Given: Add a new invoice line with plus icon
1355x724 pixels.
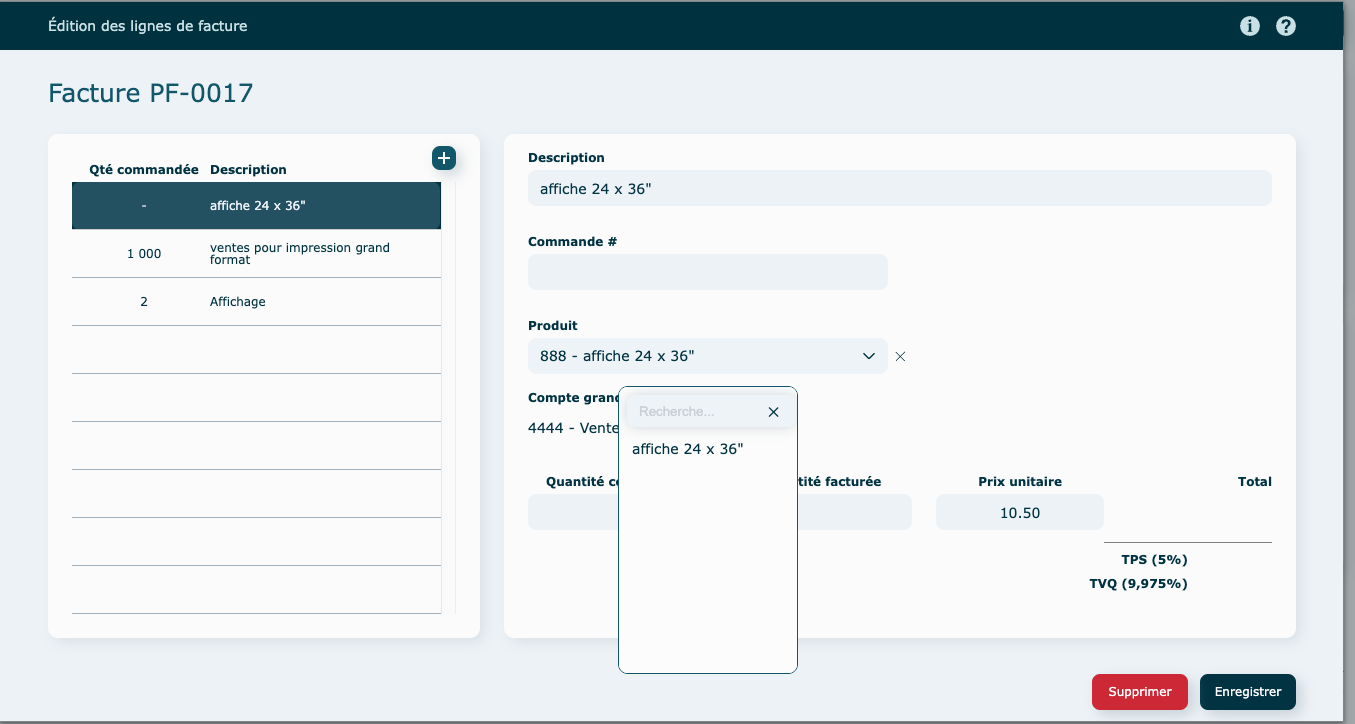Looking at the screenshot, I should pyautogui.click(x=444, y=158).
